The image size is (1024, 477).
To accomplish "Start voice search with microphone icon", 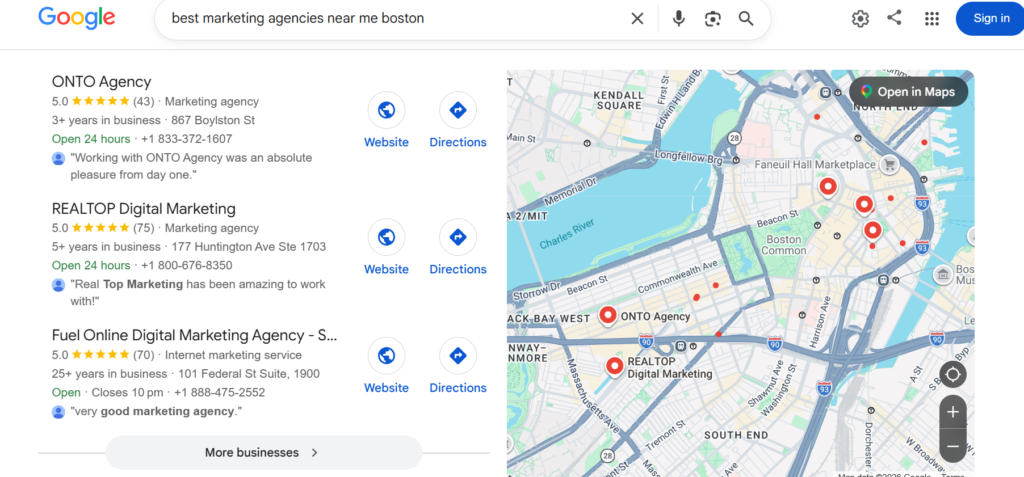I will click(679, 18).
